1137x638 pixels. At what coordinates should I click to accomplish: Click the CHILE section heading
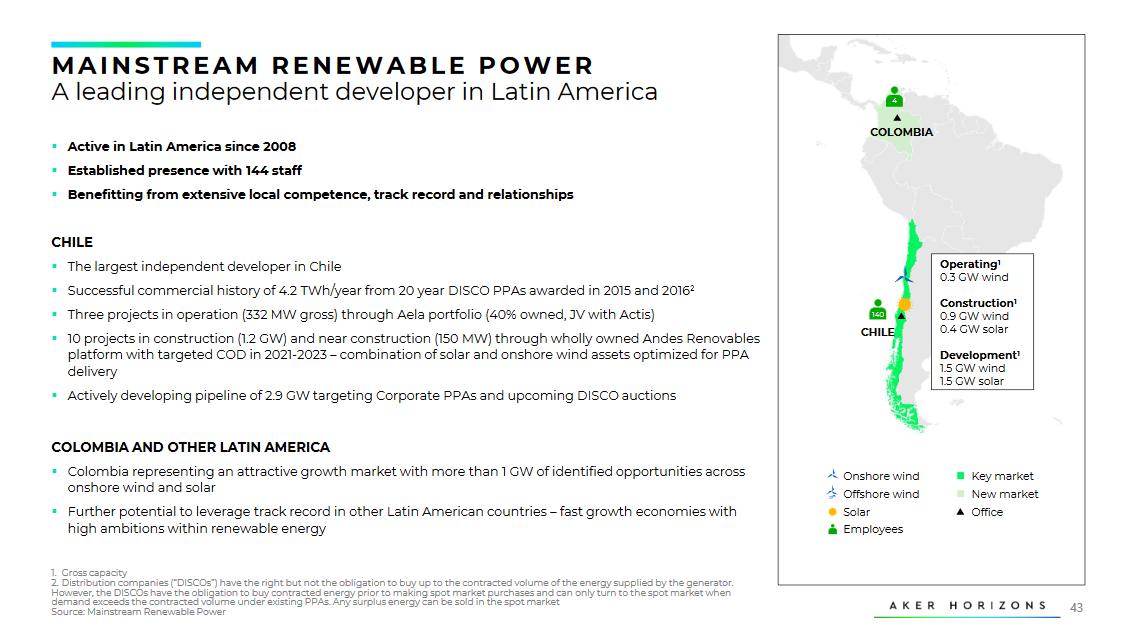(x=72, y=242)
